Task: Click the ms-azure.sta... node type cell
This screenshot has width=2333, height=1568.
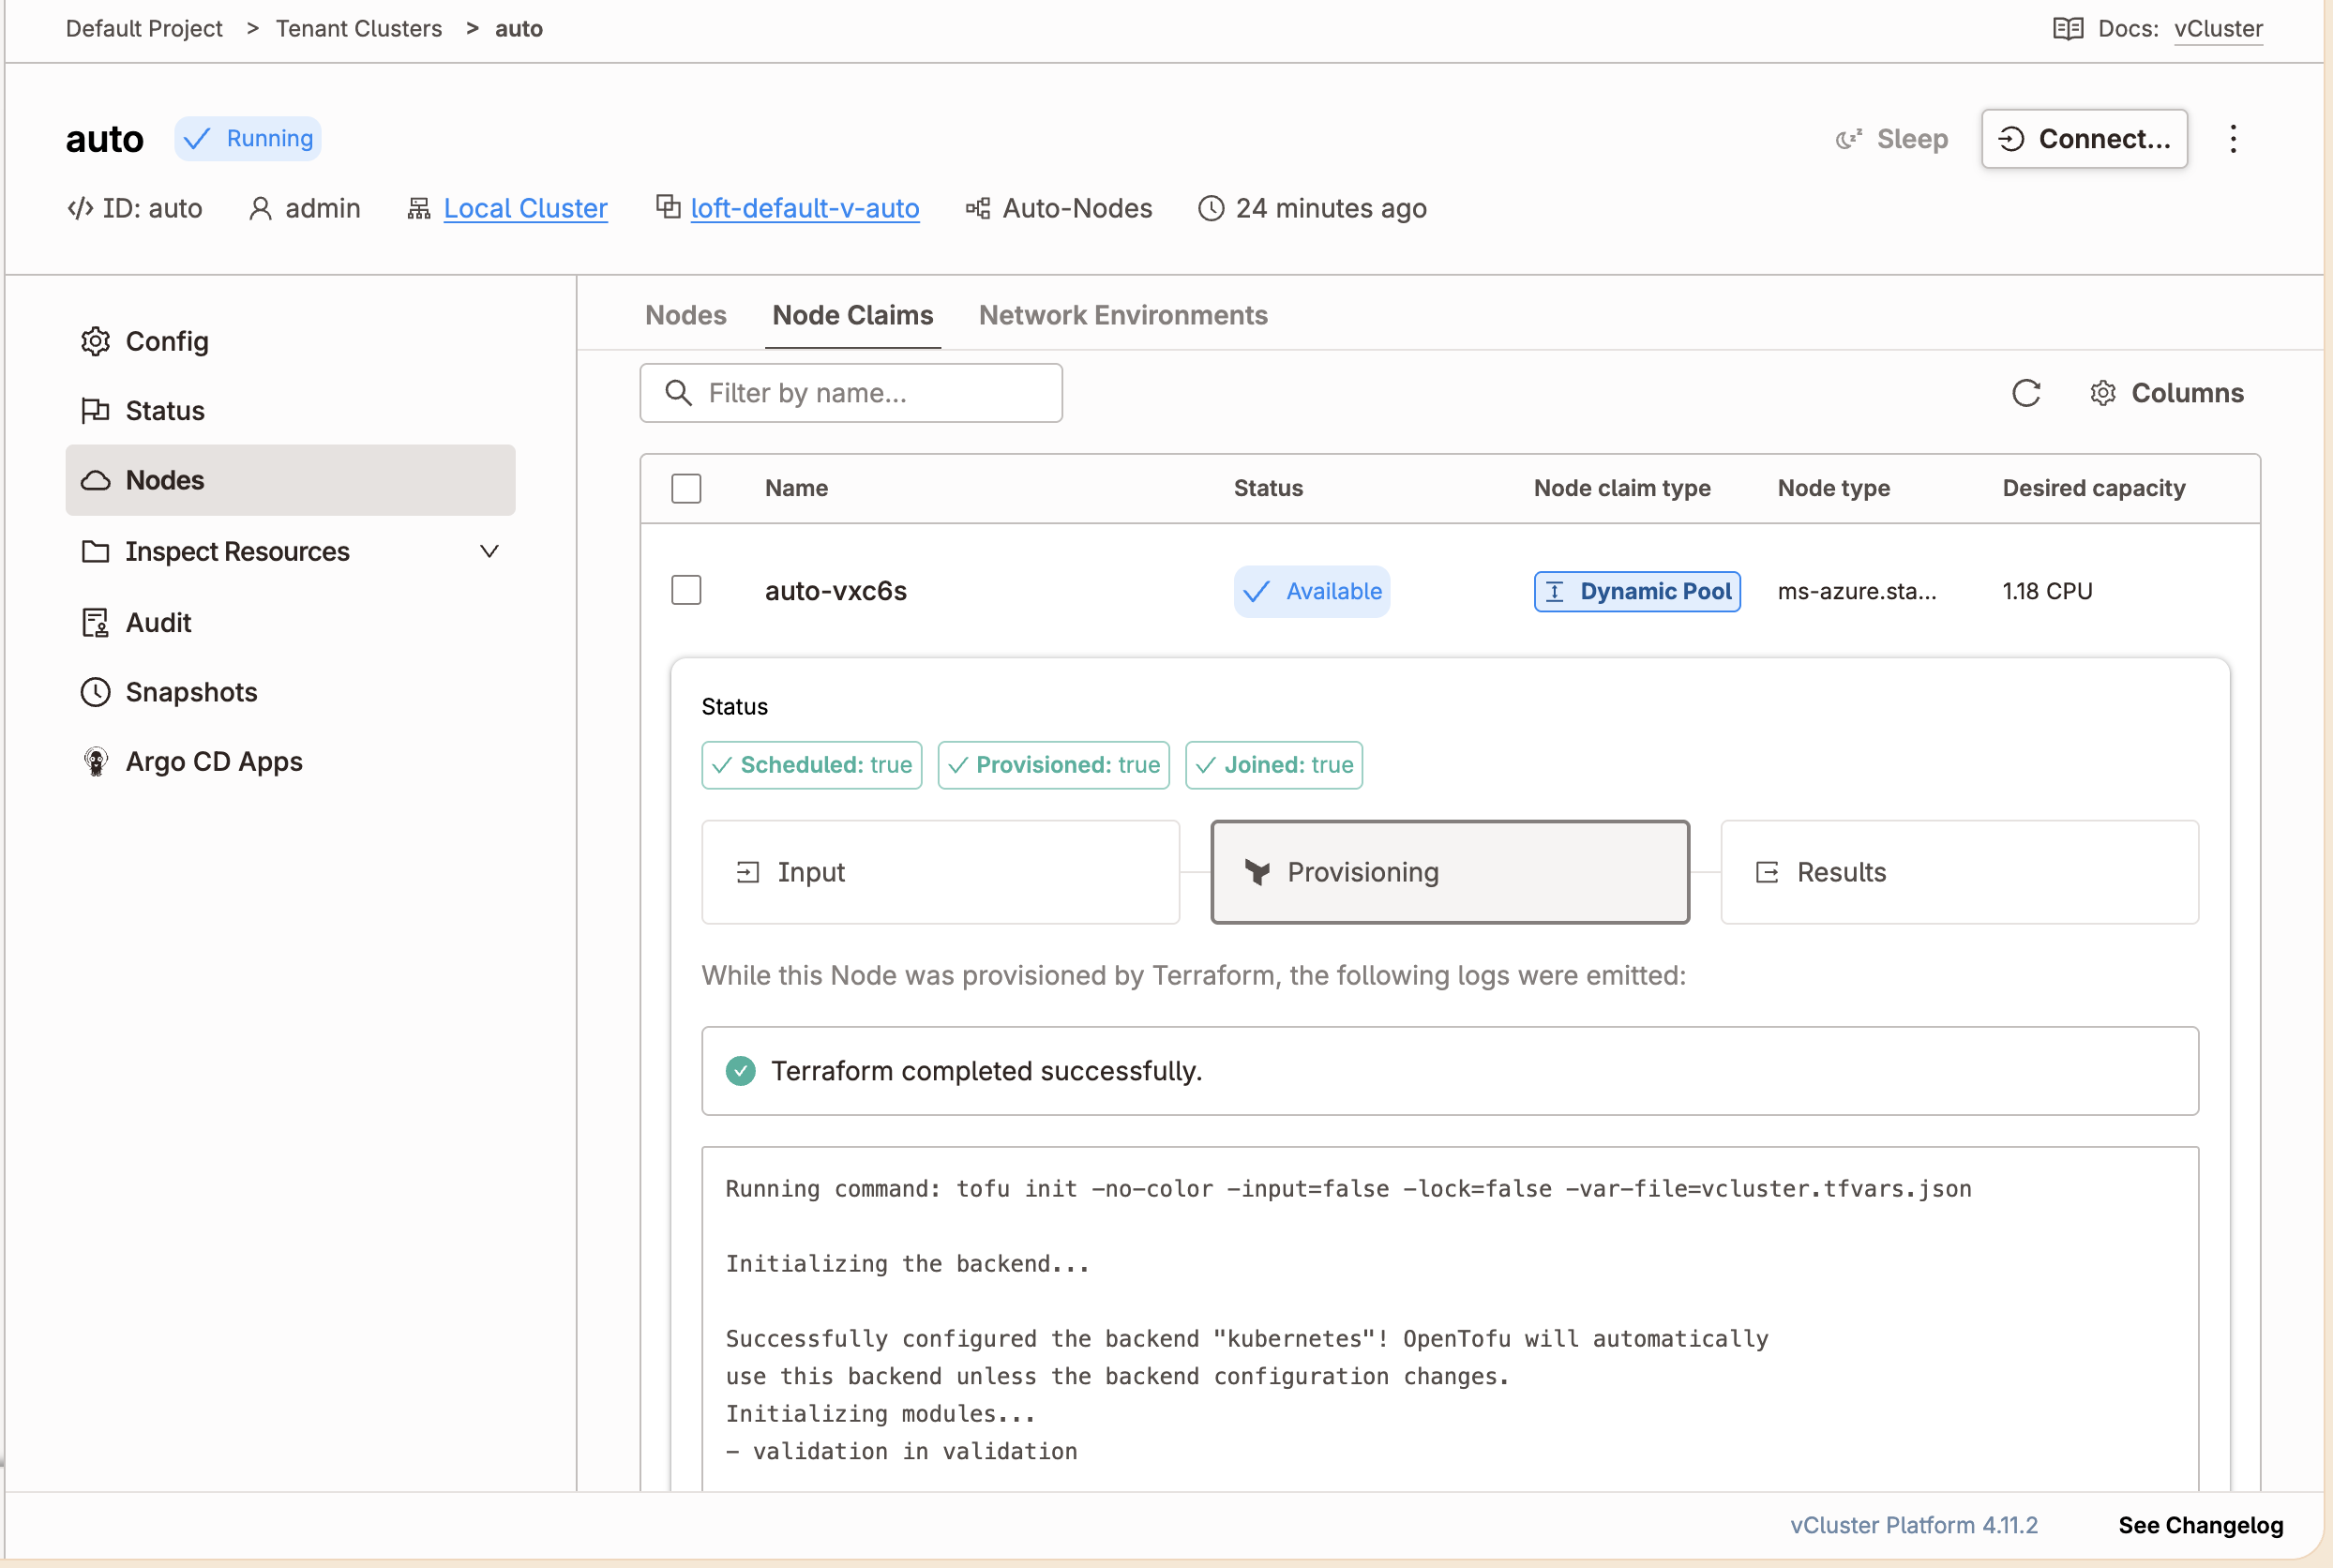Action: [1856, 591]
